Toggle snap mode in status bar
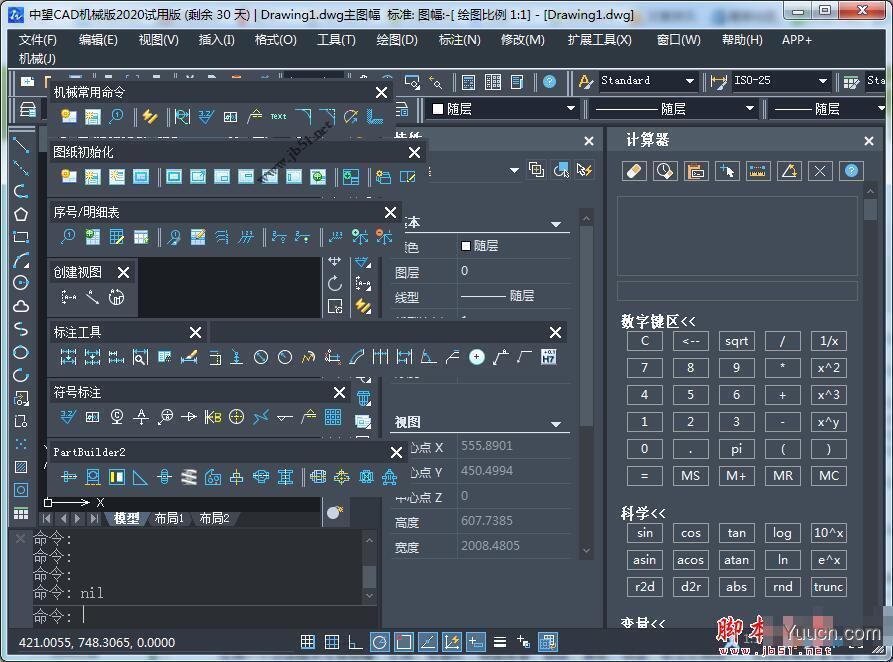Viewport: 893px width, 662px height. tap(308, 642)
